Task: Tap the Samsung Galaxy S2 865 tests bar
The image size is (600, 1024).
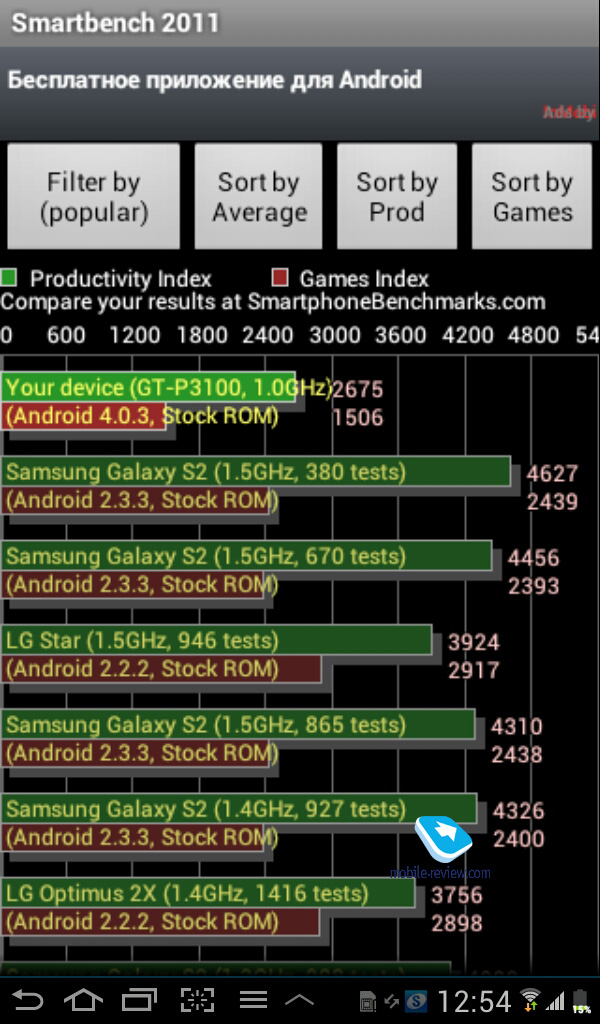Action: pyautogui.click(x=238, y=724)
